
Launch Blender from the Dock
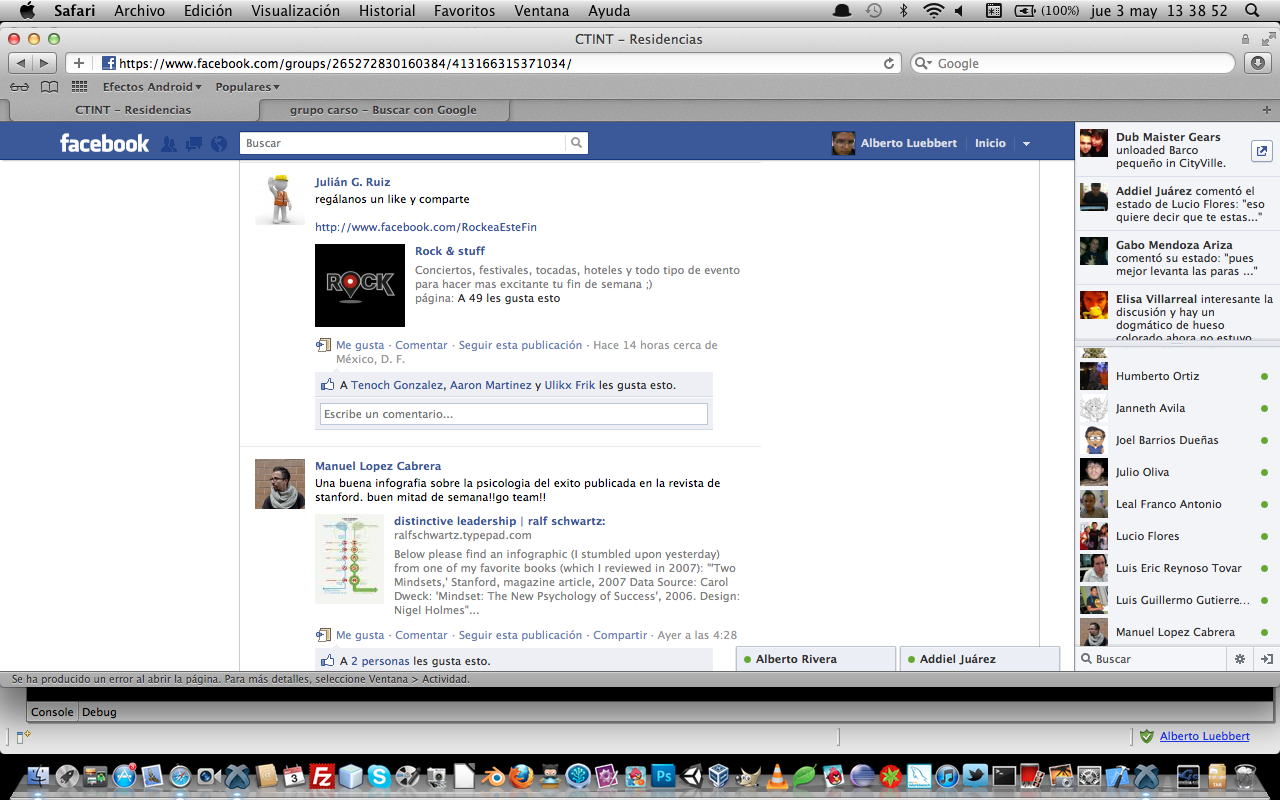[x=493, y=776]
